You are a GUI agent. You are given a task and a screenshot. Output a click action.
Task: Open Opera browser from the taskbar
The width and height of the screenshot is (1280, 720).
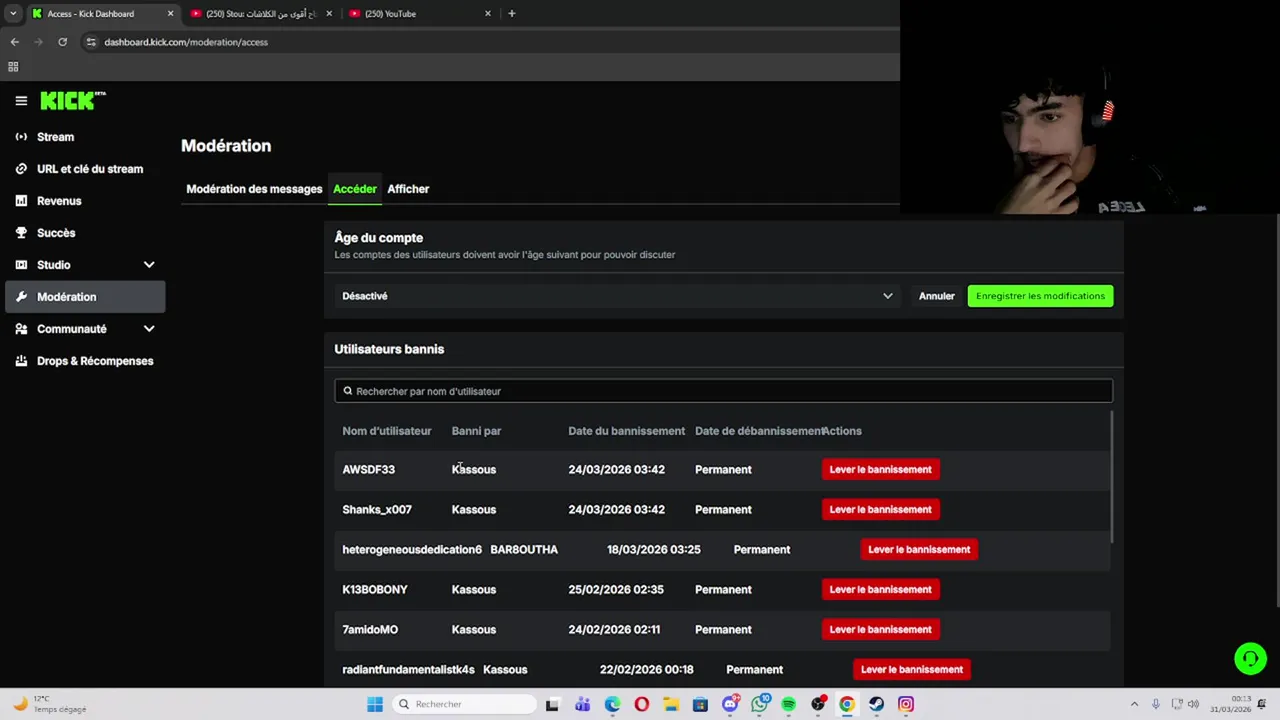[641, 704]
